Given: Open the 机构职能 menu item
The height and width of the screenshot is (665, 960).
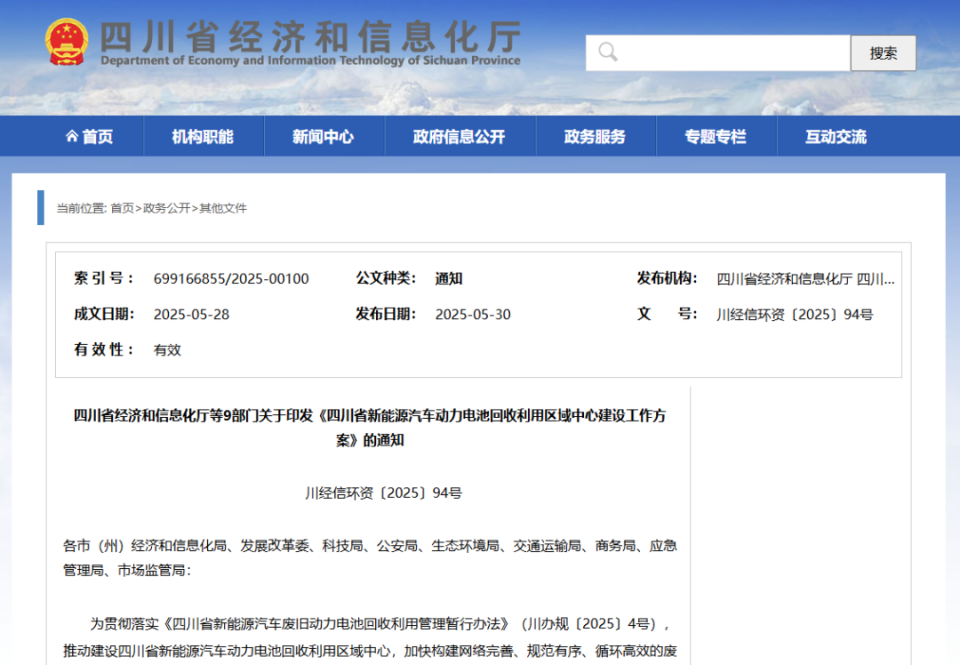Looking at the screenshot, I should pyautogui.click(x=202, y=137).
